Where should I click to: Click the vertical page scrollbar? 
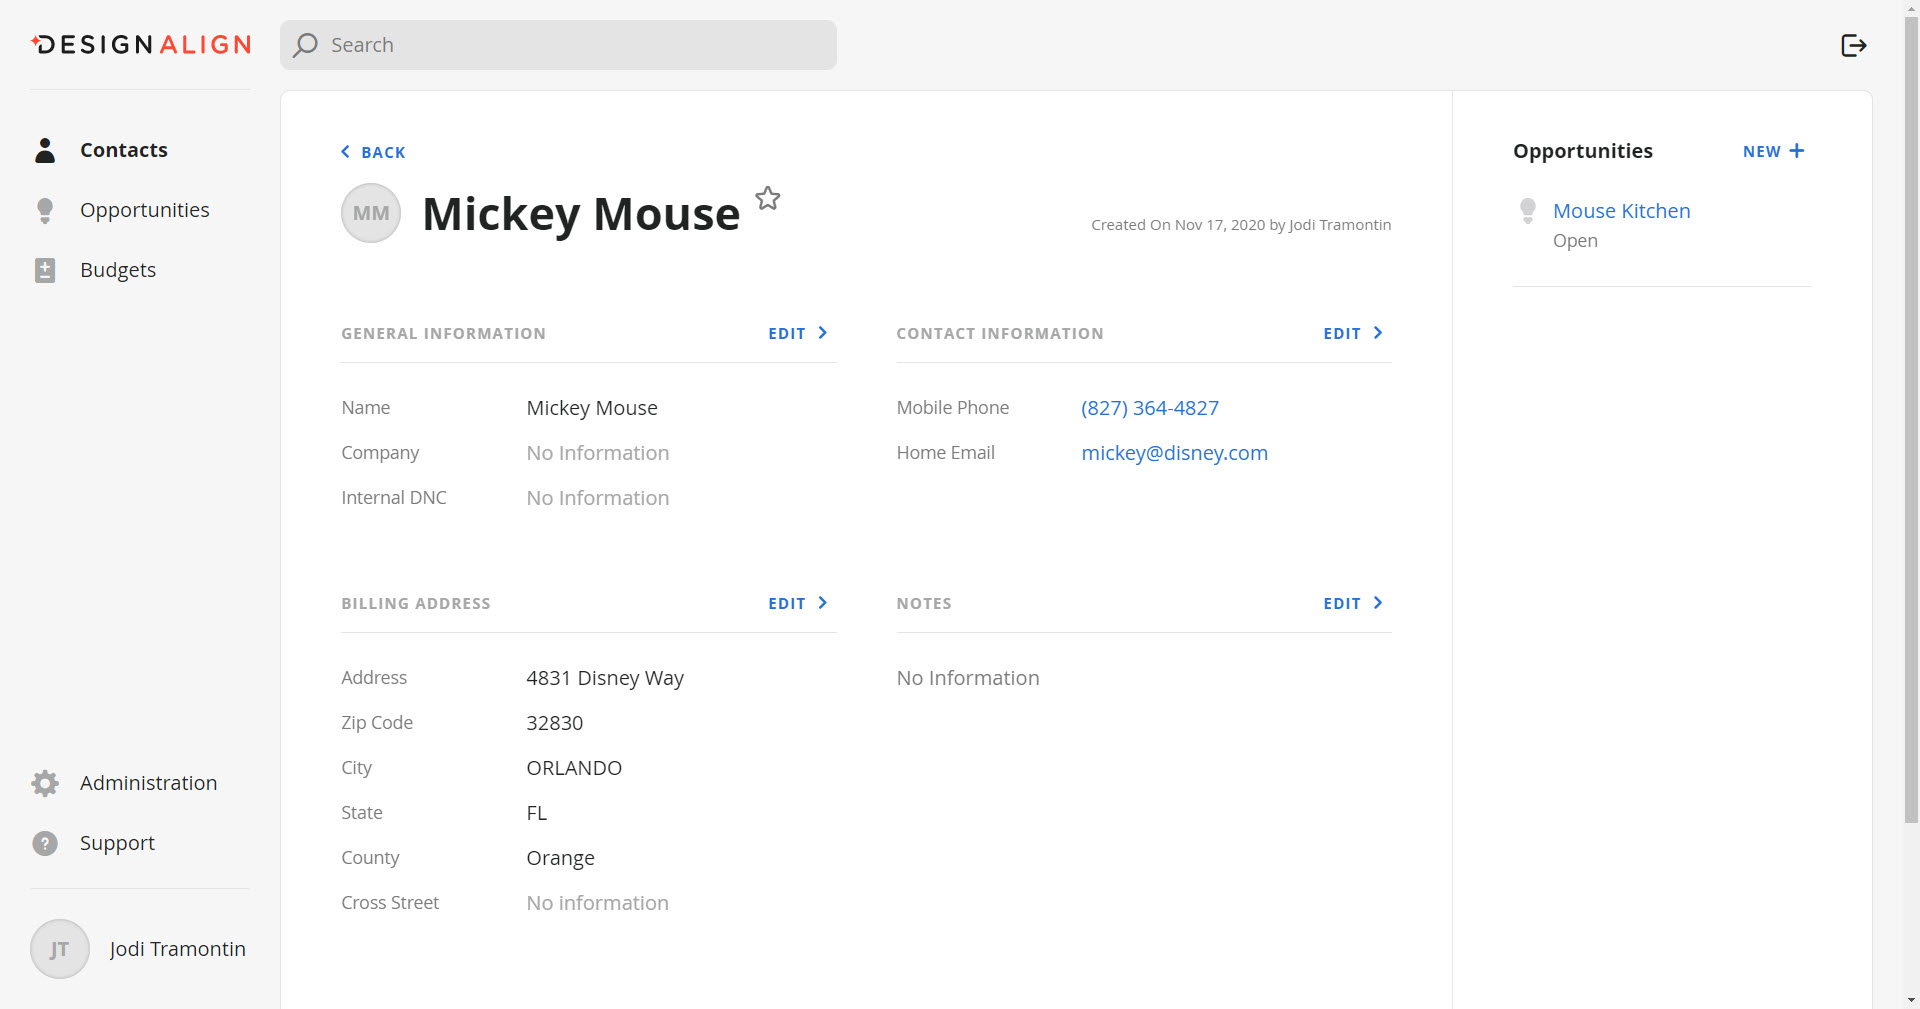point(1911,420)
